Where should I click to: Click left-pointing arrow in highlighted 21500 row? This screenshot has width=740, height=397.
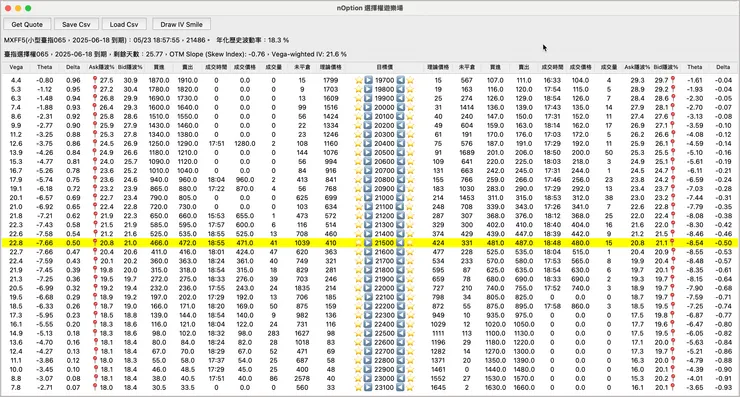pyautogui.click(x=400, y=243)
